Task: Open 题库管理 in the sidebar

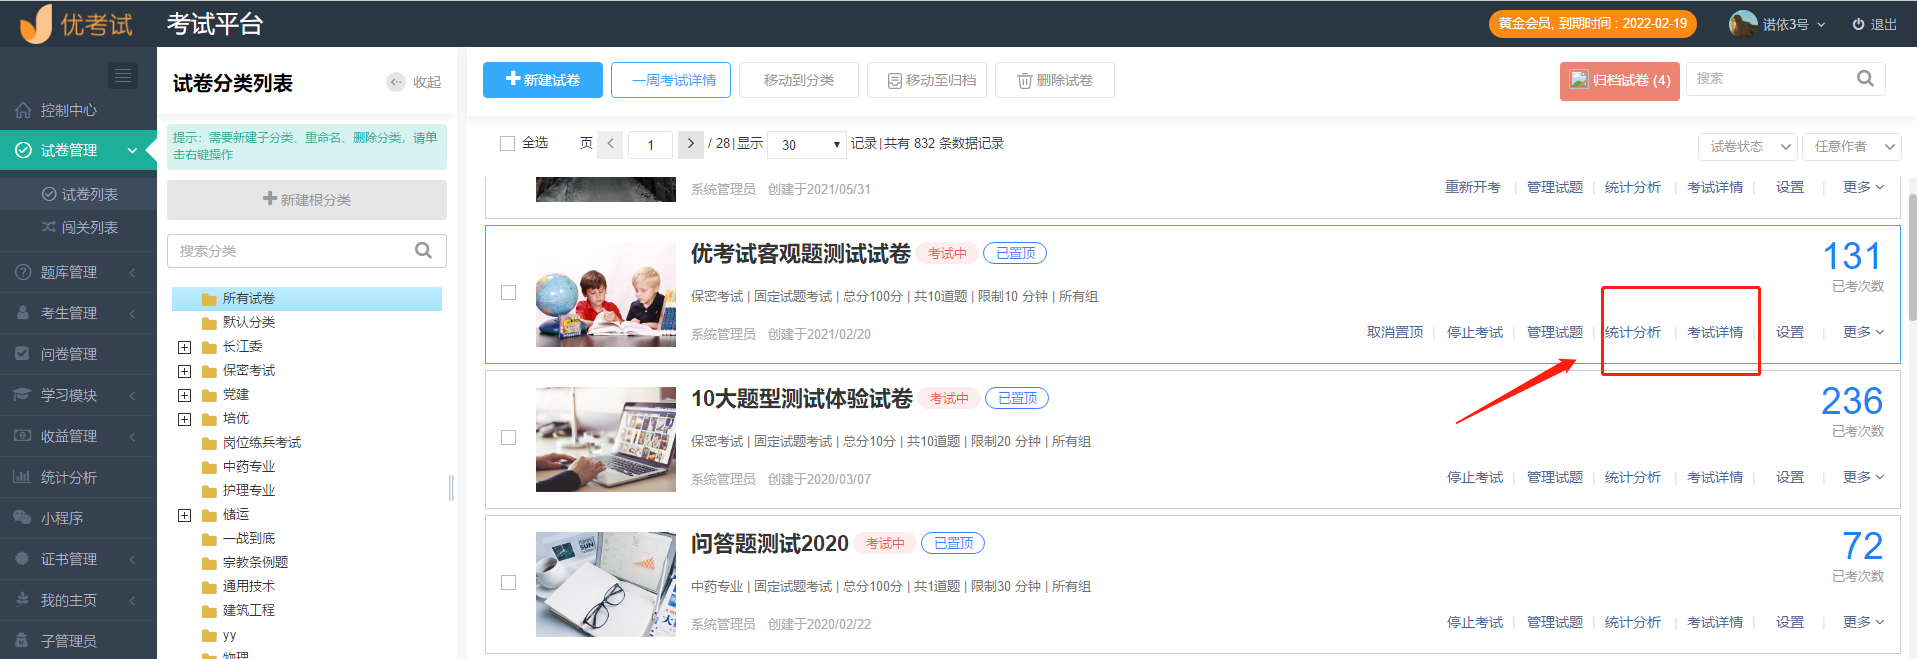Action: (69, 272)
